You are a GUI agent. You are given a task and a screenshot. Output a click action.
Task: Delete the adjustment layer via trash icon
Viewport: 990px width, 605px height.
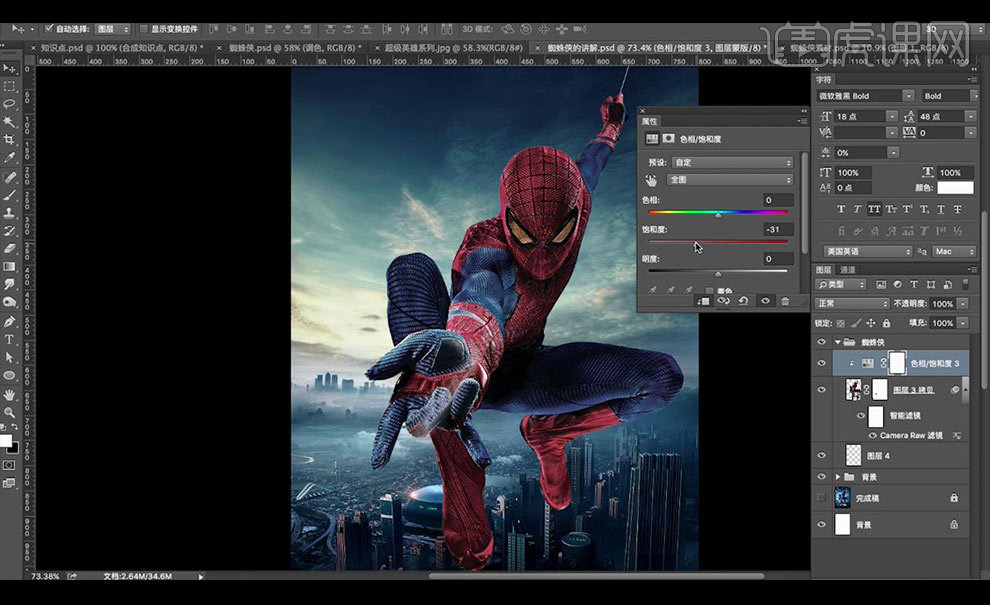[x=785, y=301]
